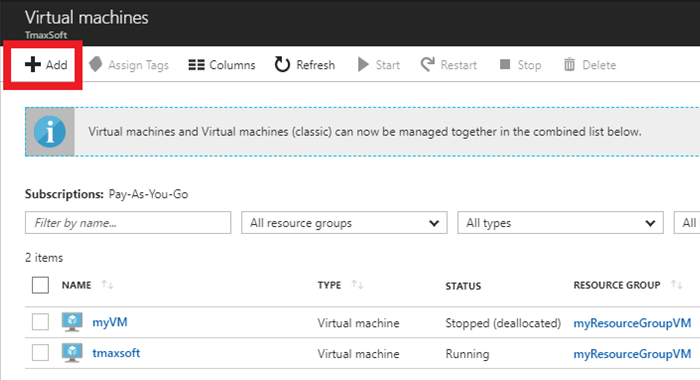Click the Columns label
Screen dimensions: 700x380
pos(232,65)
